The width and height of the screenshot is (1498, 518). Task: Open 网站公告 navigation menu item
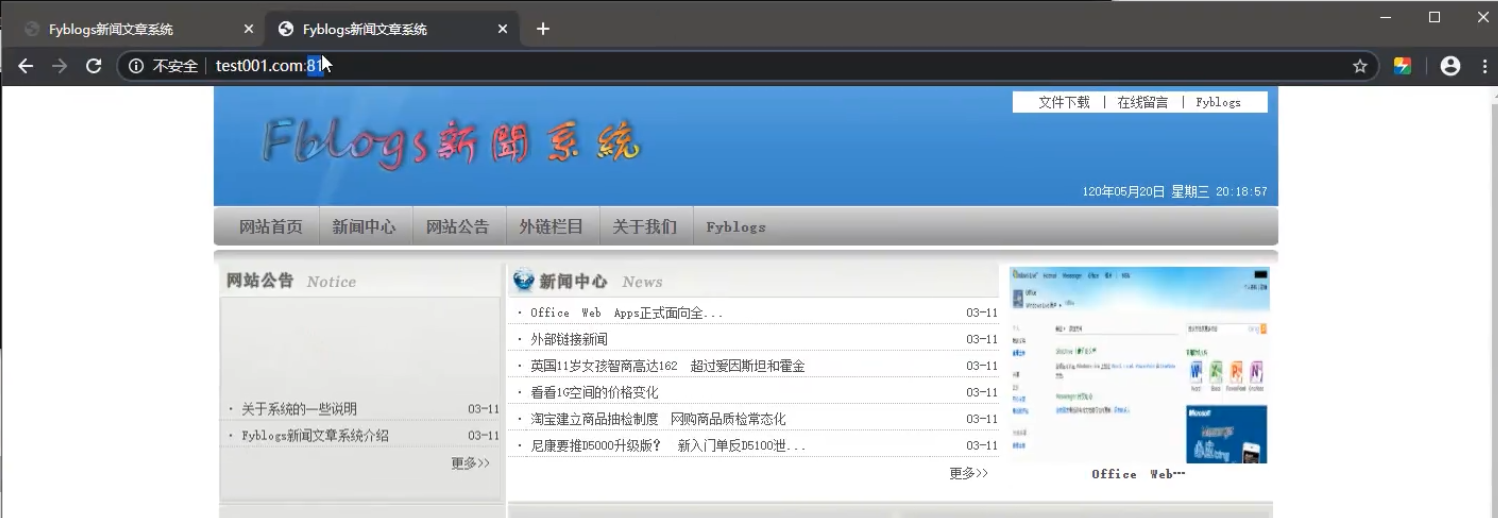coord(457,227)
